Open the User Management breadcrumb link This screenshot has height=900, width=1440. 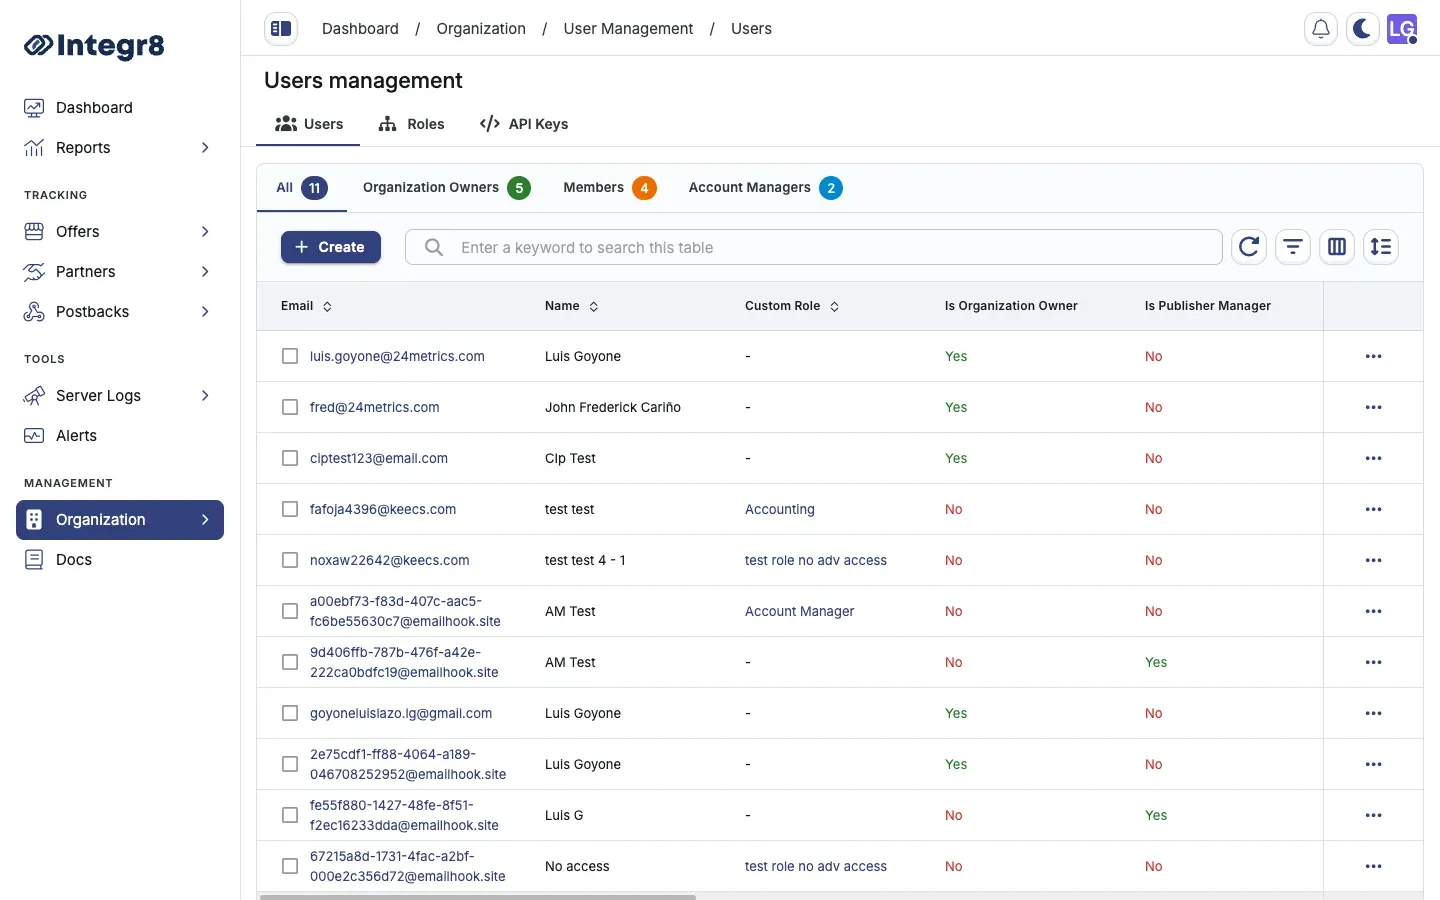(x=628, y=29)
